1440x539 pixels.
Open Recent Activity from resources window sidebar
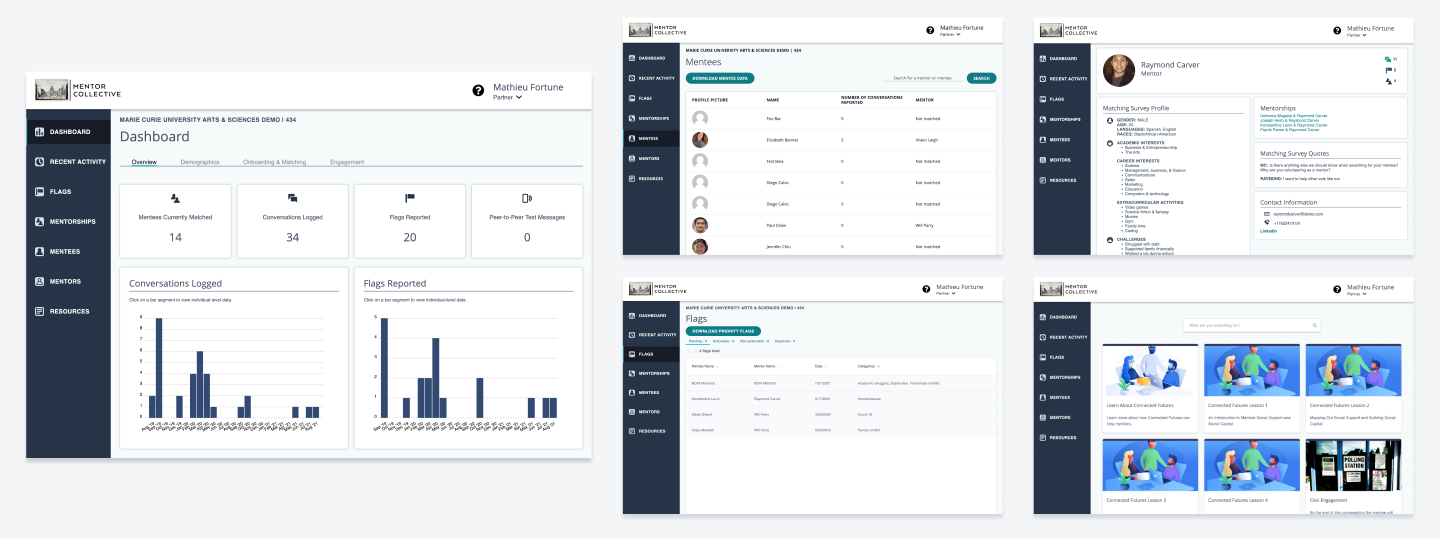[1064, 336]
